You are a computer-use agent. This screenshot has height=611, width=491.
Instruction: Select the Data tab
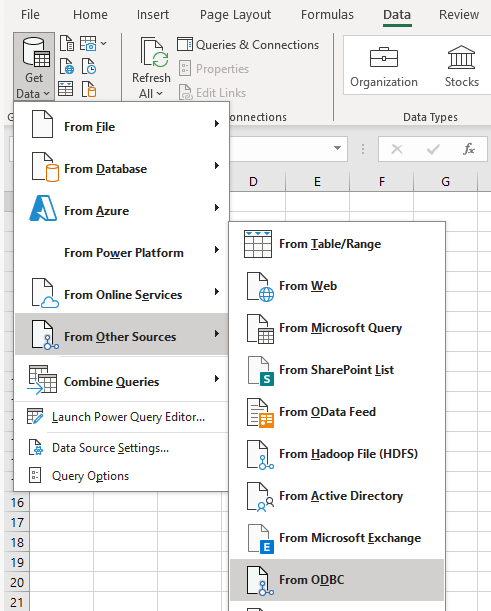point(397,15)
